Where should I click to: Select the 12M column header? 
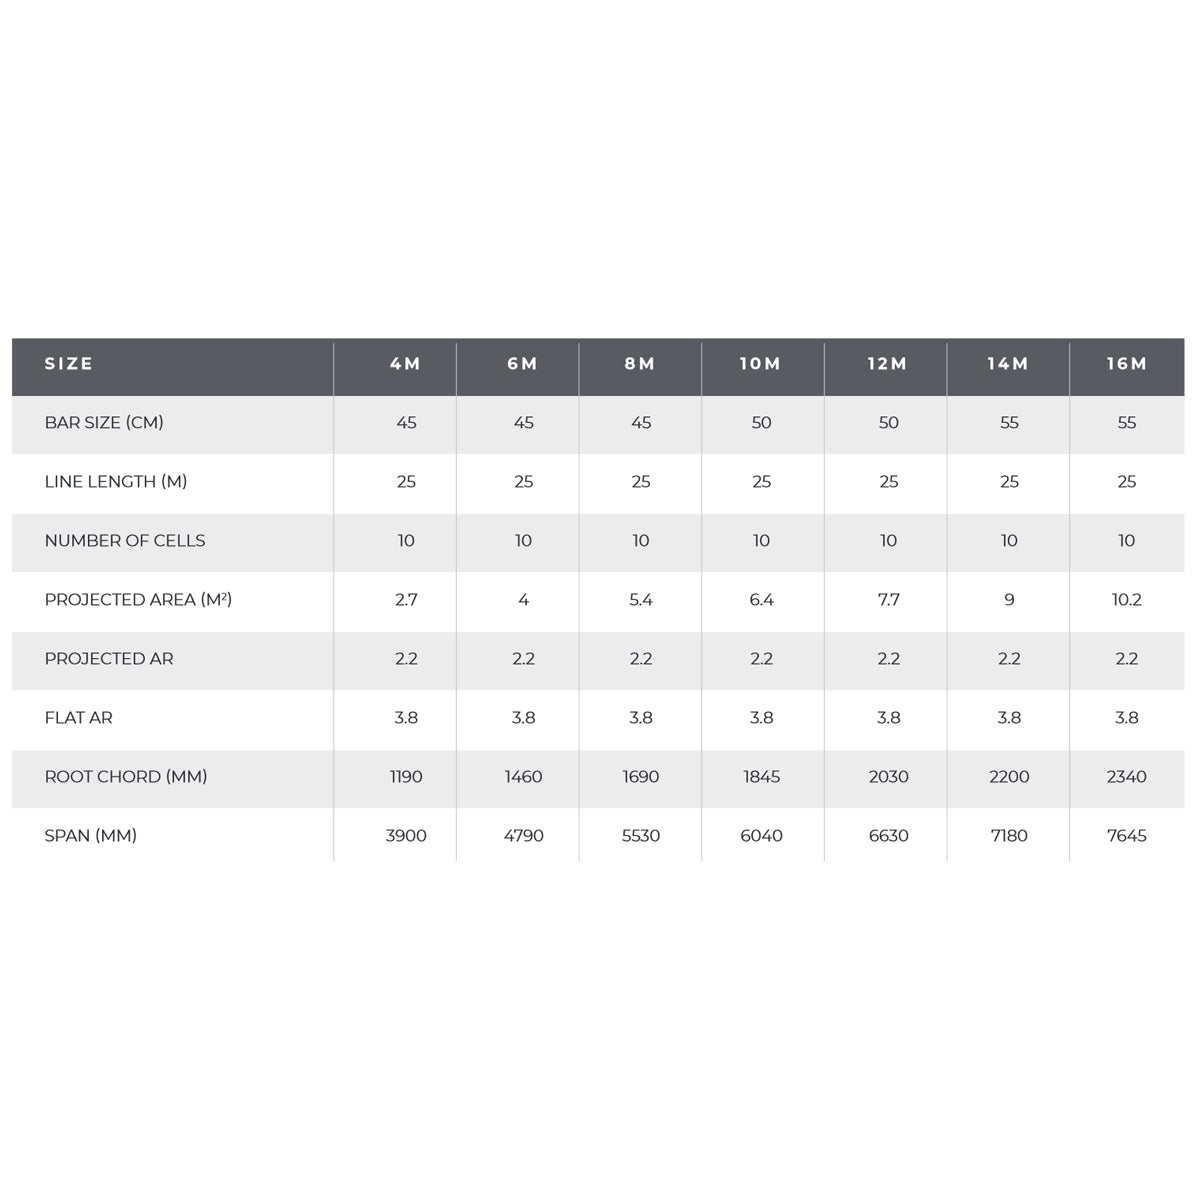888,364
